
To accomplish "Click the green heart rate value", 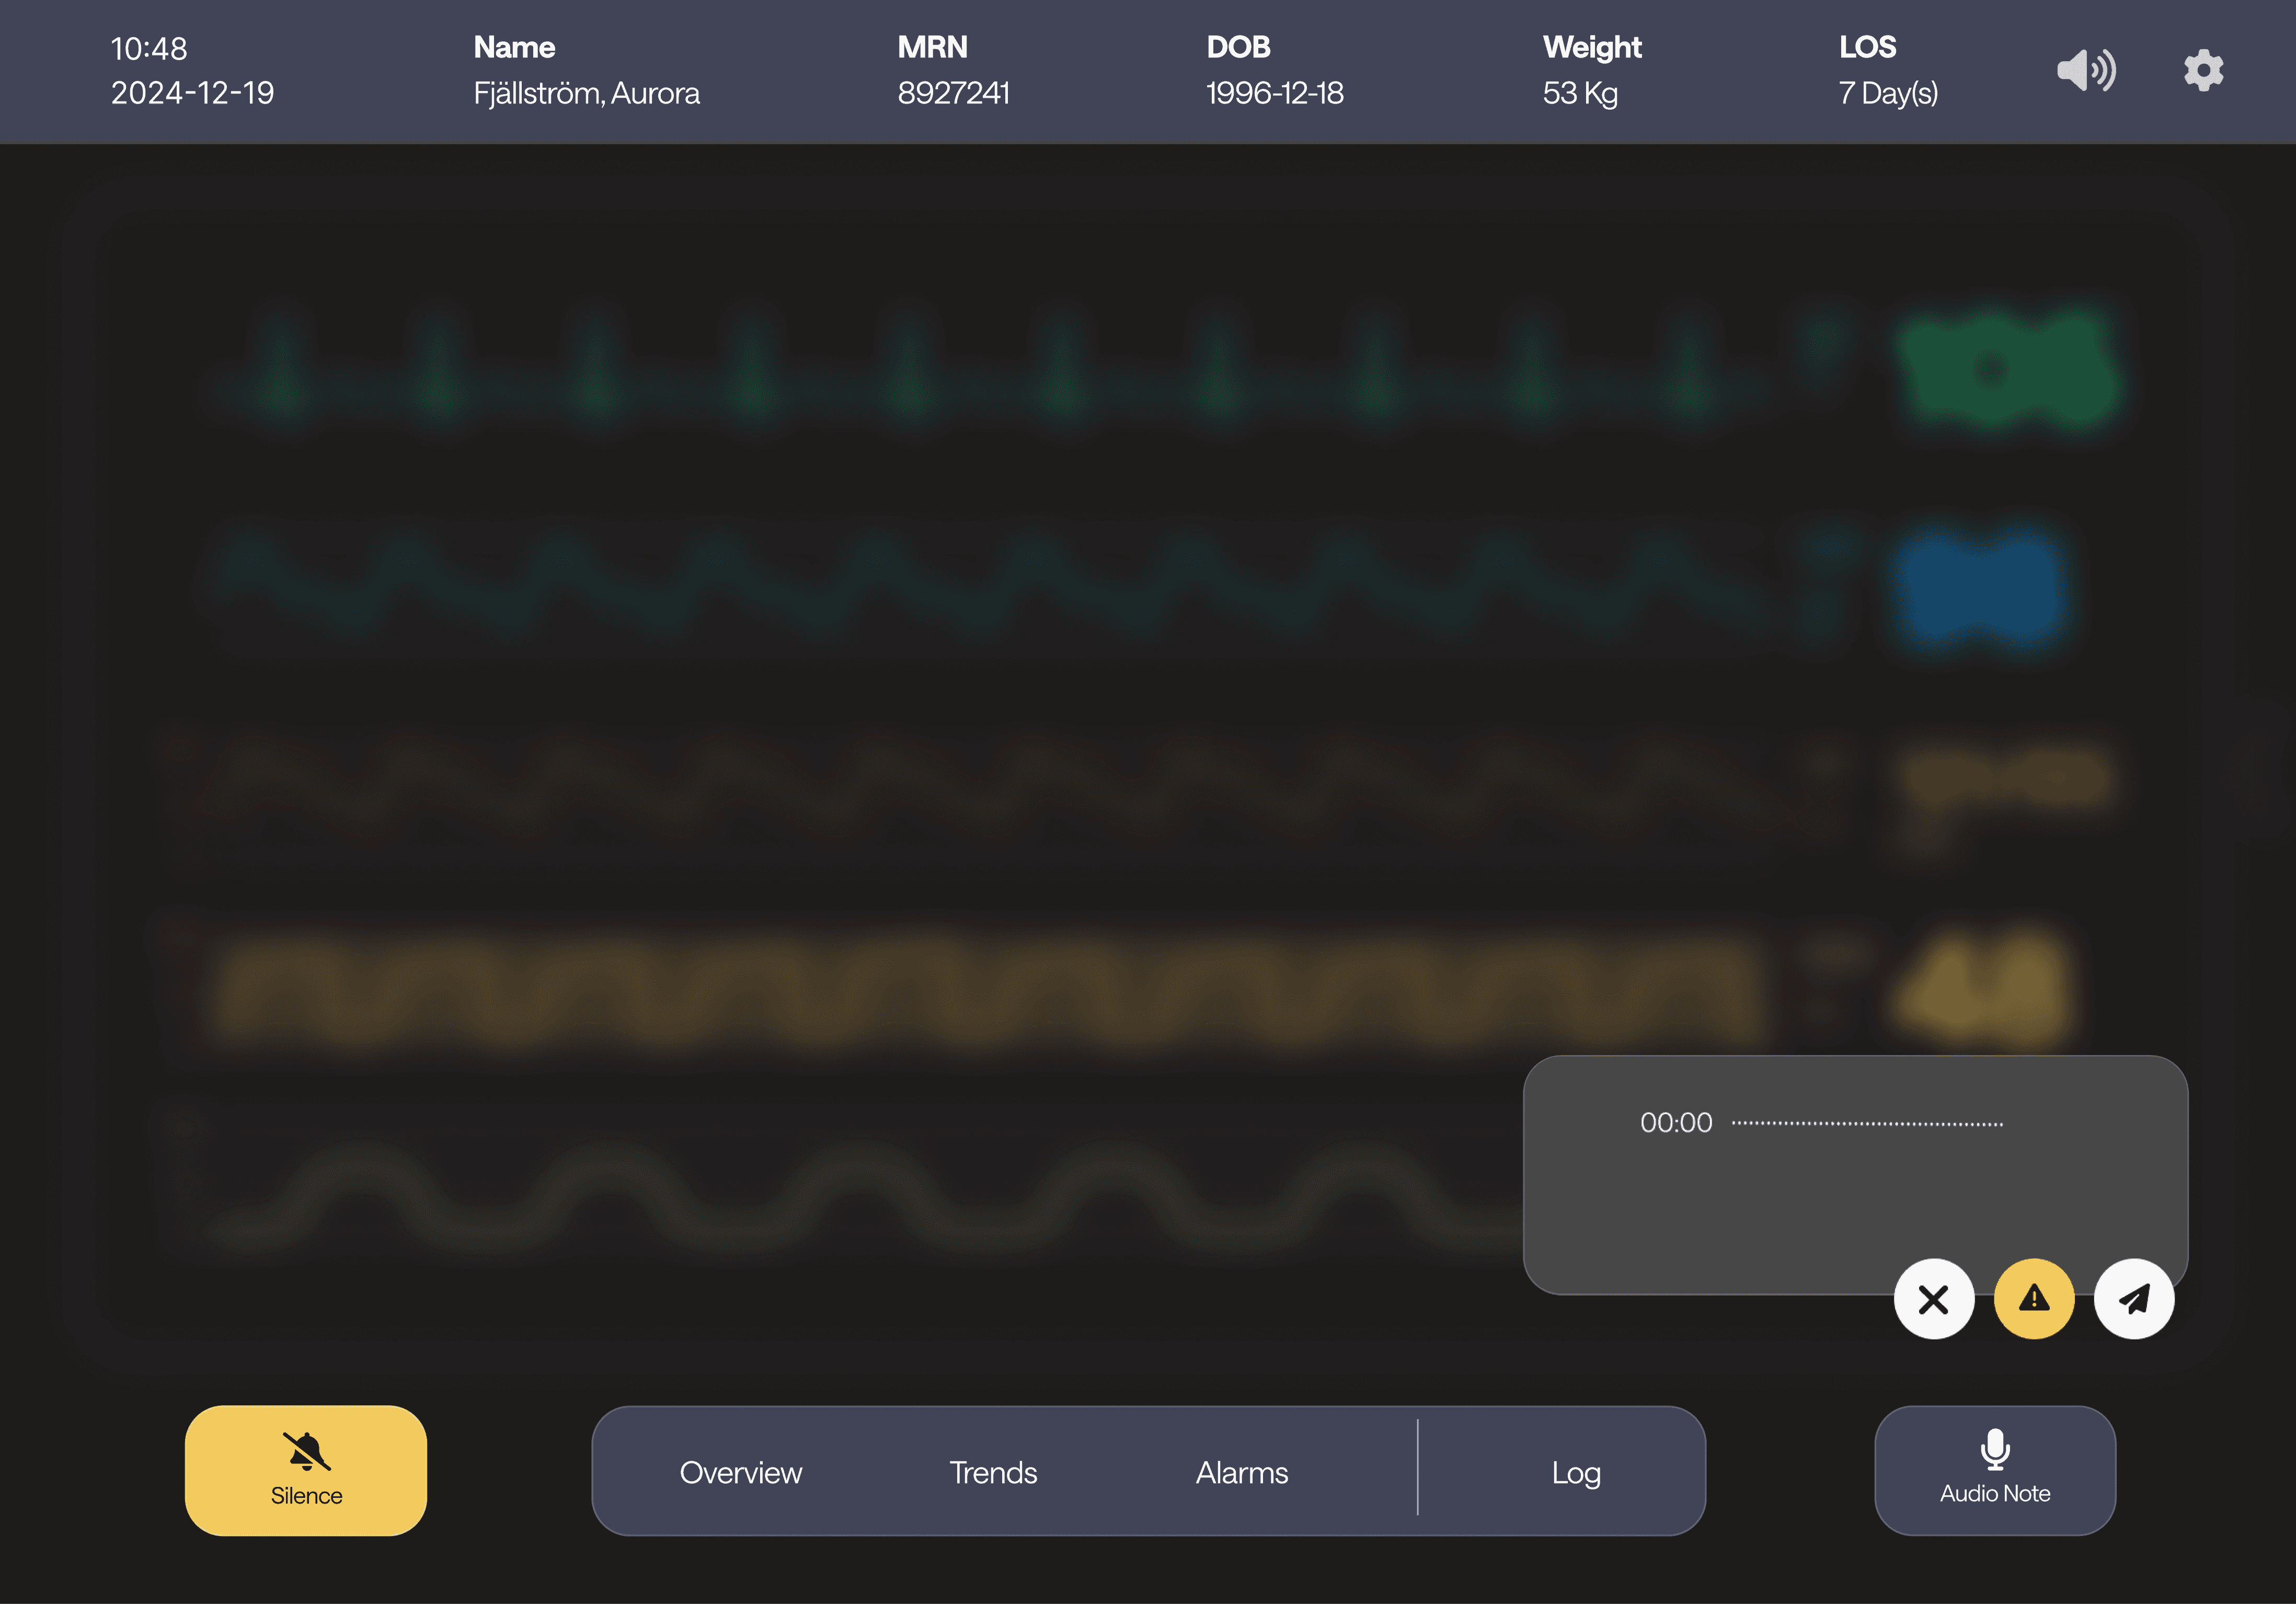I will tap(2010, 369).
